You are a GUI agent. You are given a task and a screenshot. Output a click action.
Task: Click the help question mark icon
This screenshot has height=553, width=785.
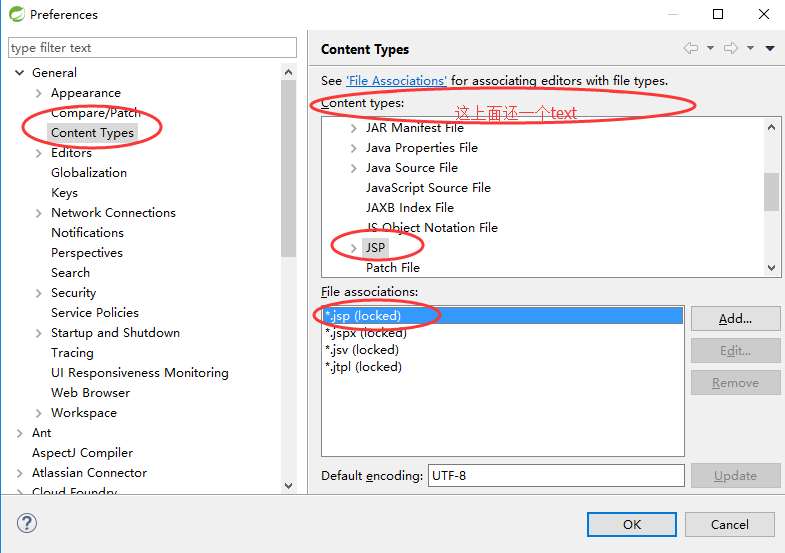(27, 524)
